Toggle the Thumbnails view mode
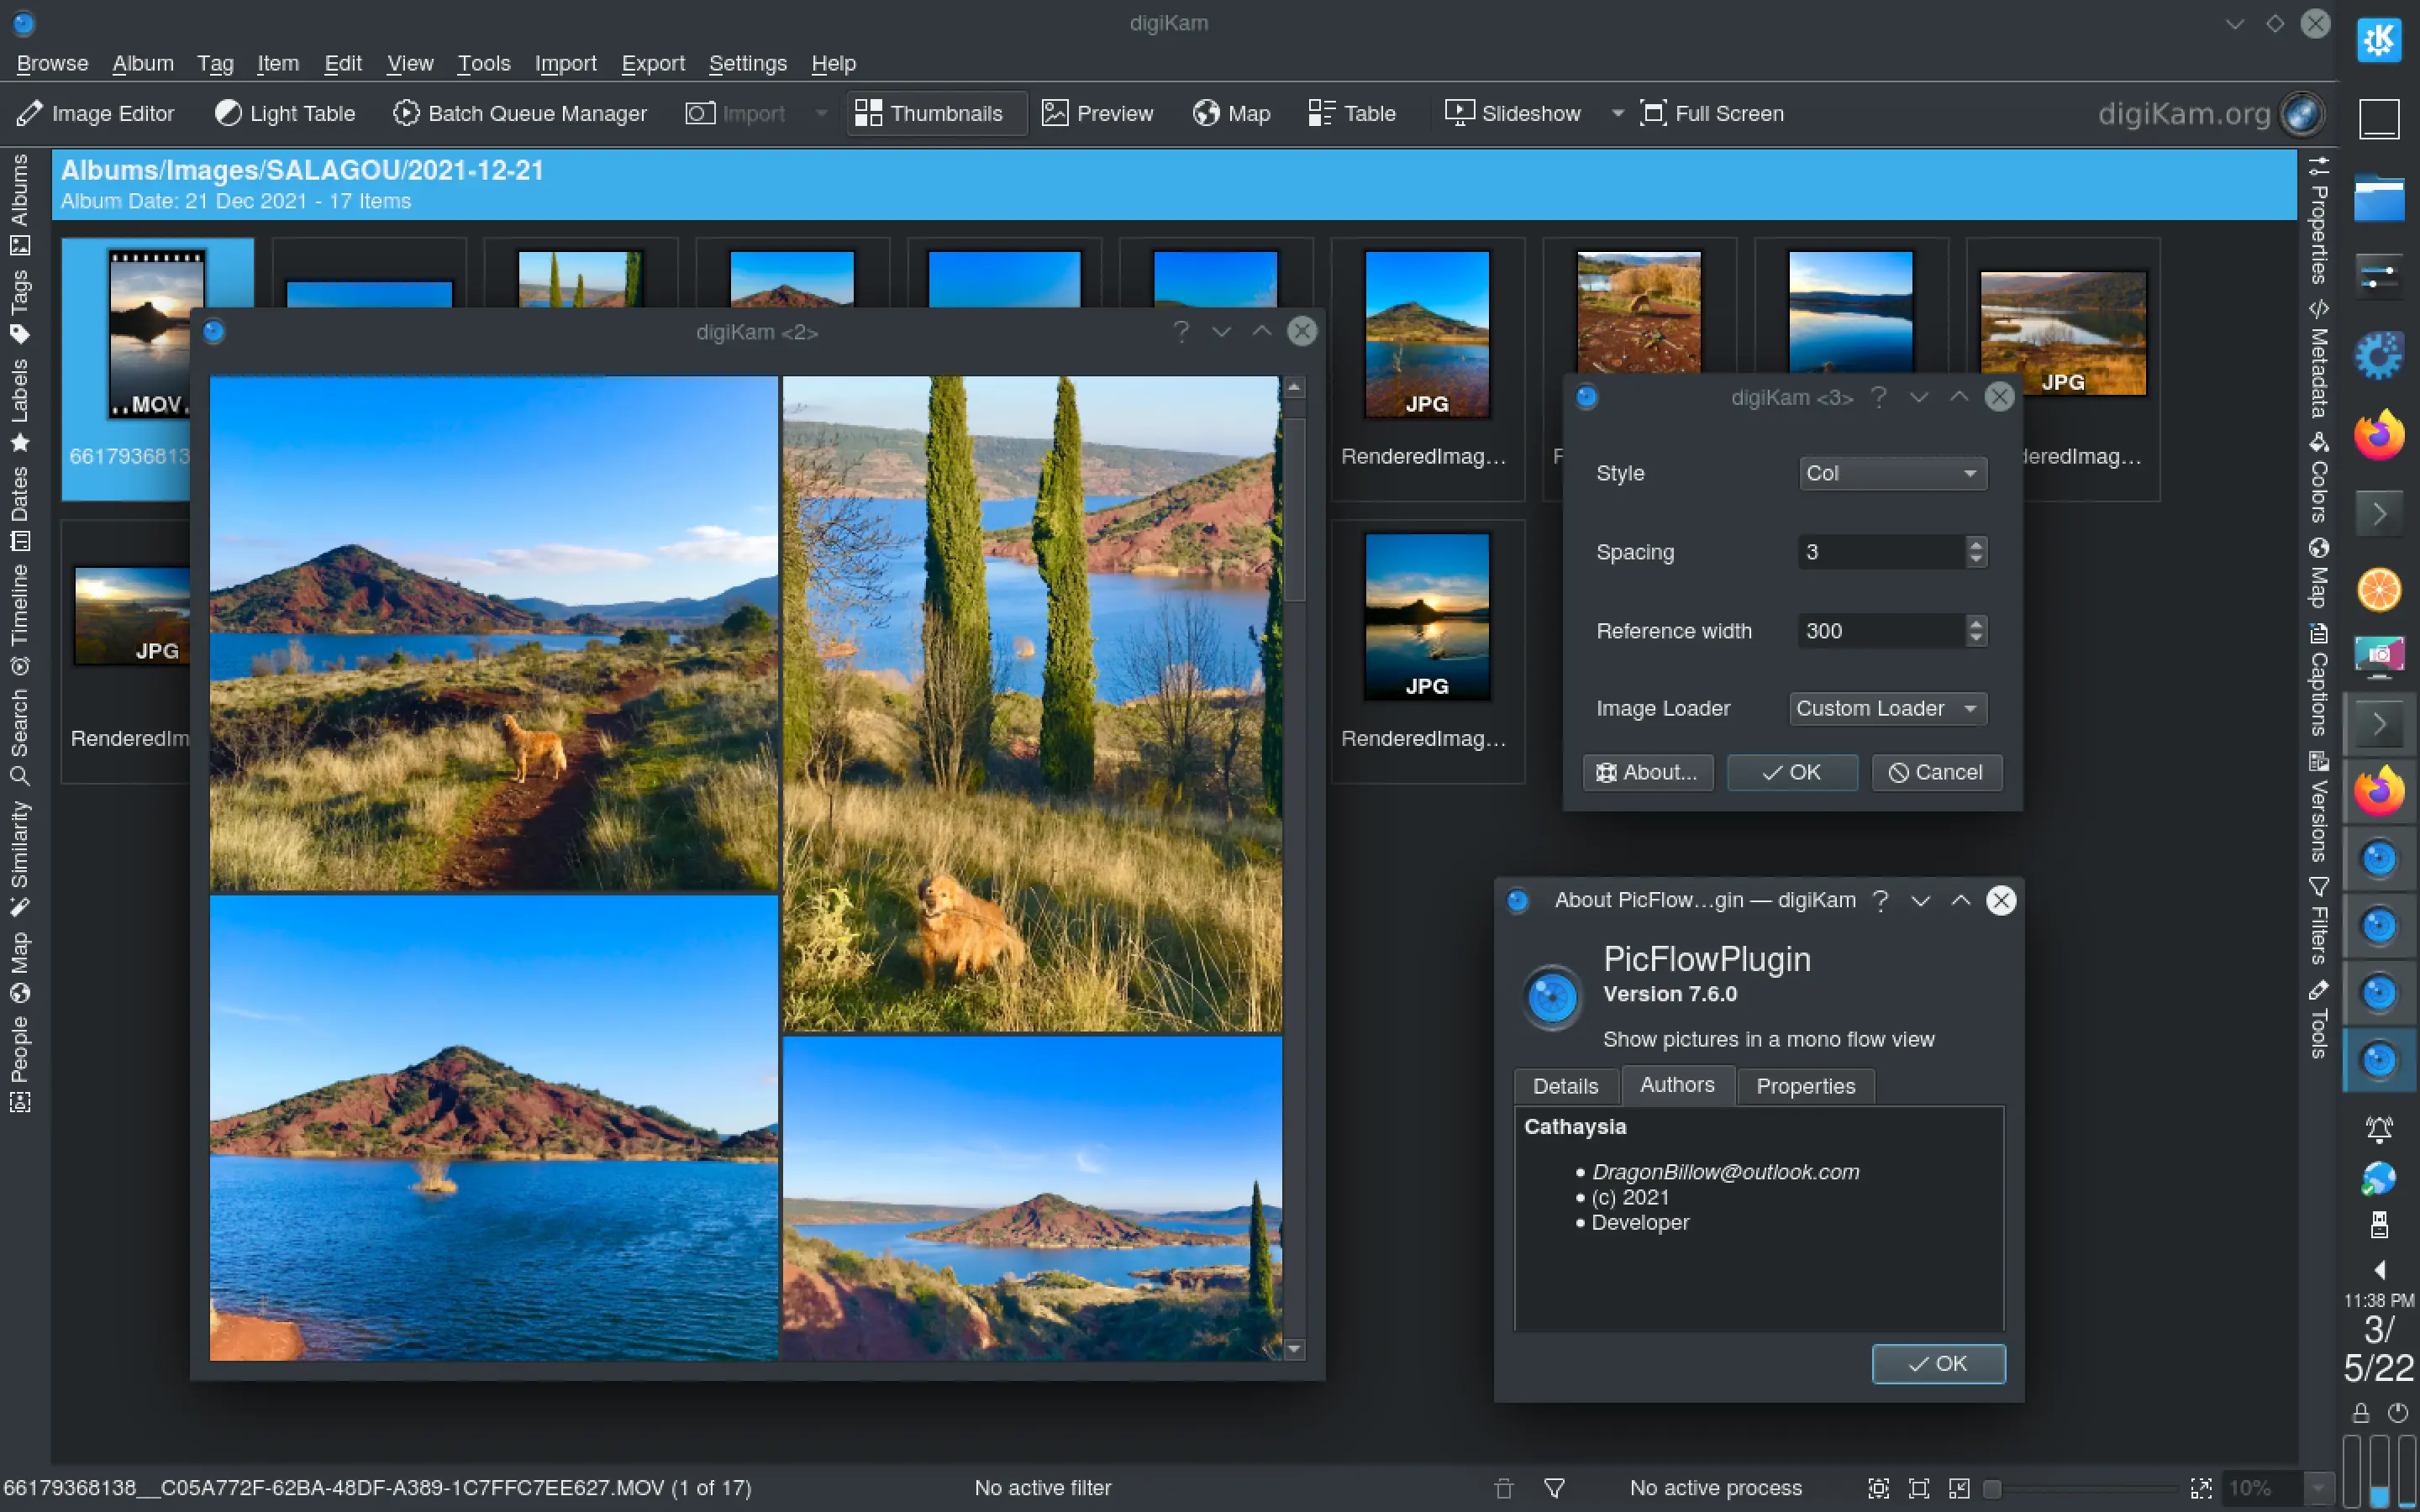The height and width of the screenshot is (1512, 2420). (x=934, y=113)
